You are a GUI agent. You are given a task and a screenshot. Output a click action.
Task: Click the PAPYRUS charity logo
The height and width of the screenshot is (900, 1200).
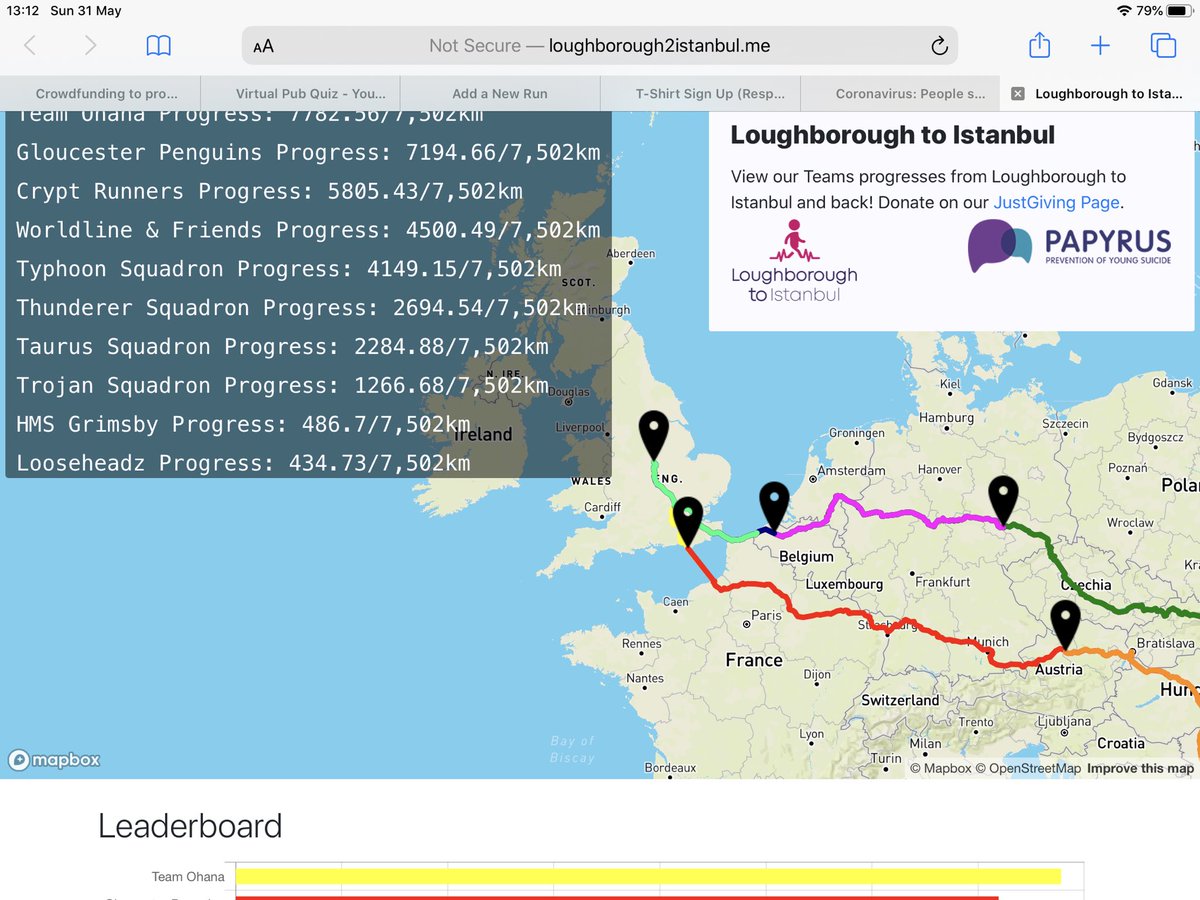coord(1069,246)
